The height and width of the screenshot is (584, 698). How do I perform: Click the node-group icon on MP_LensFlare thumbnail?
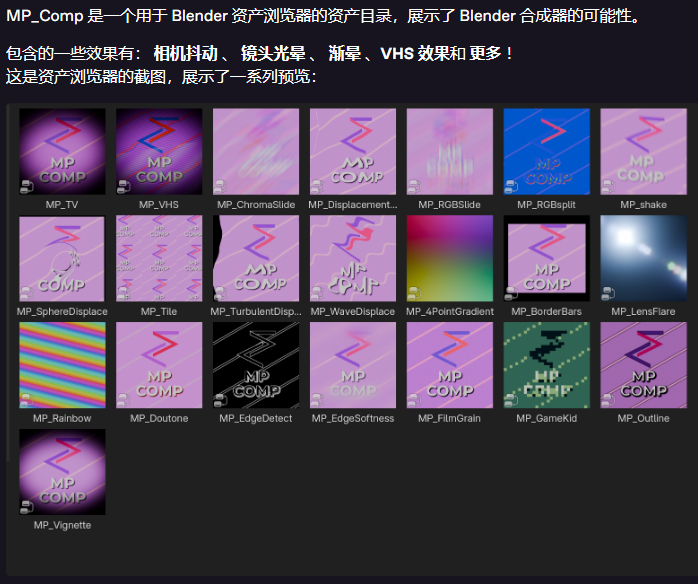(608, 293)
